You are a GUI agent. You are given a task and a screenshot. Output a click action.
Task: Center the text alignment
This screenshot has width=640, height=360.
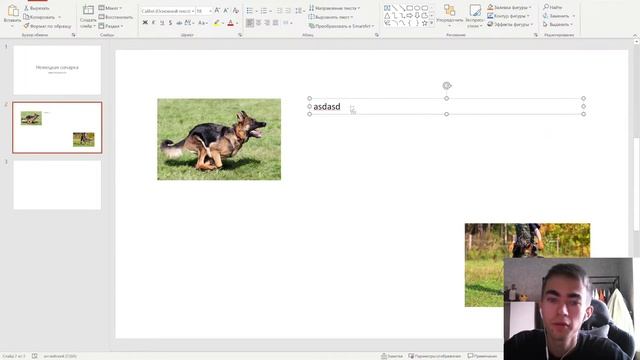coord(258,23)
